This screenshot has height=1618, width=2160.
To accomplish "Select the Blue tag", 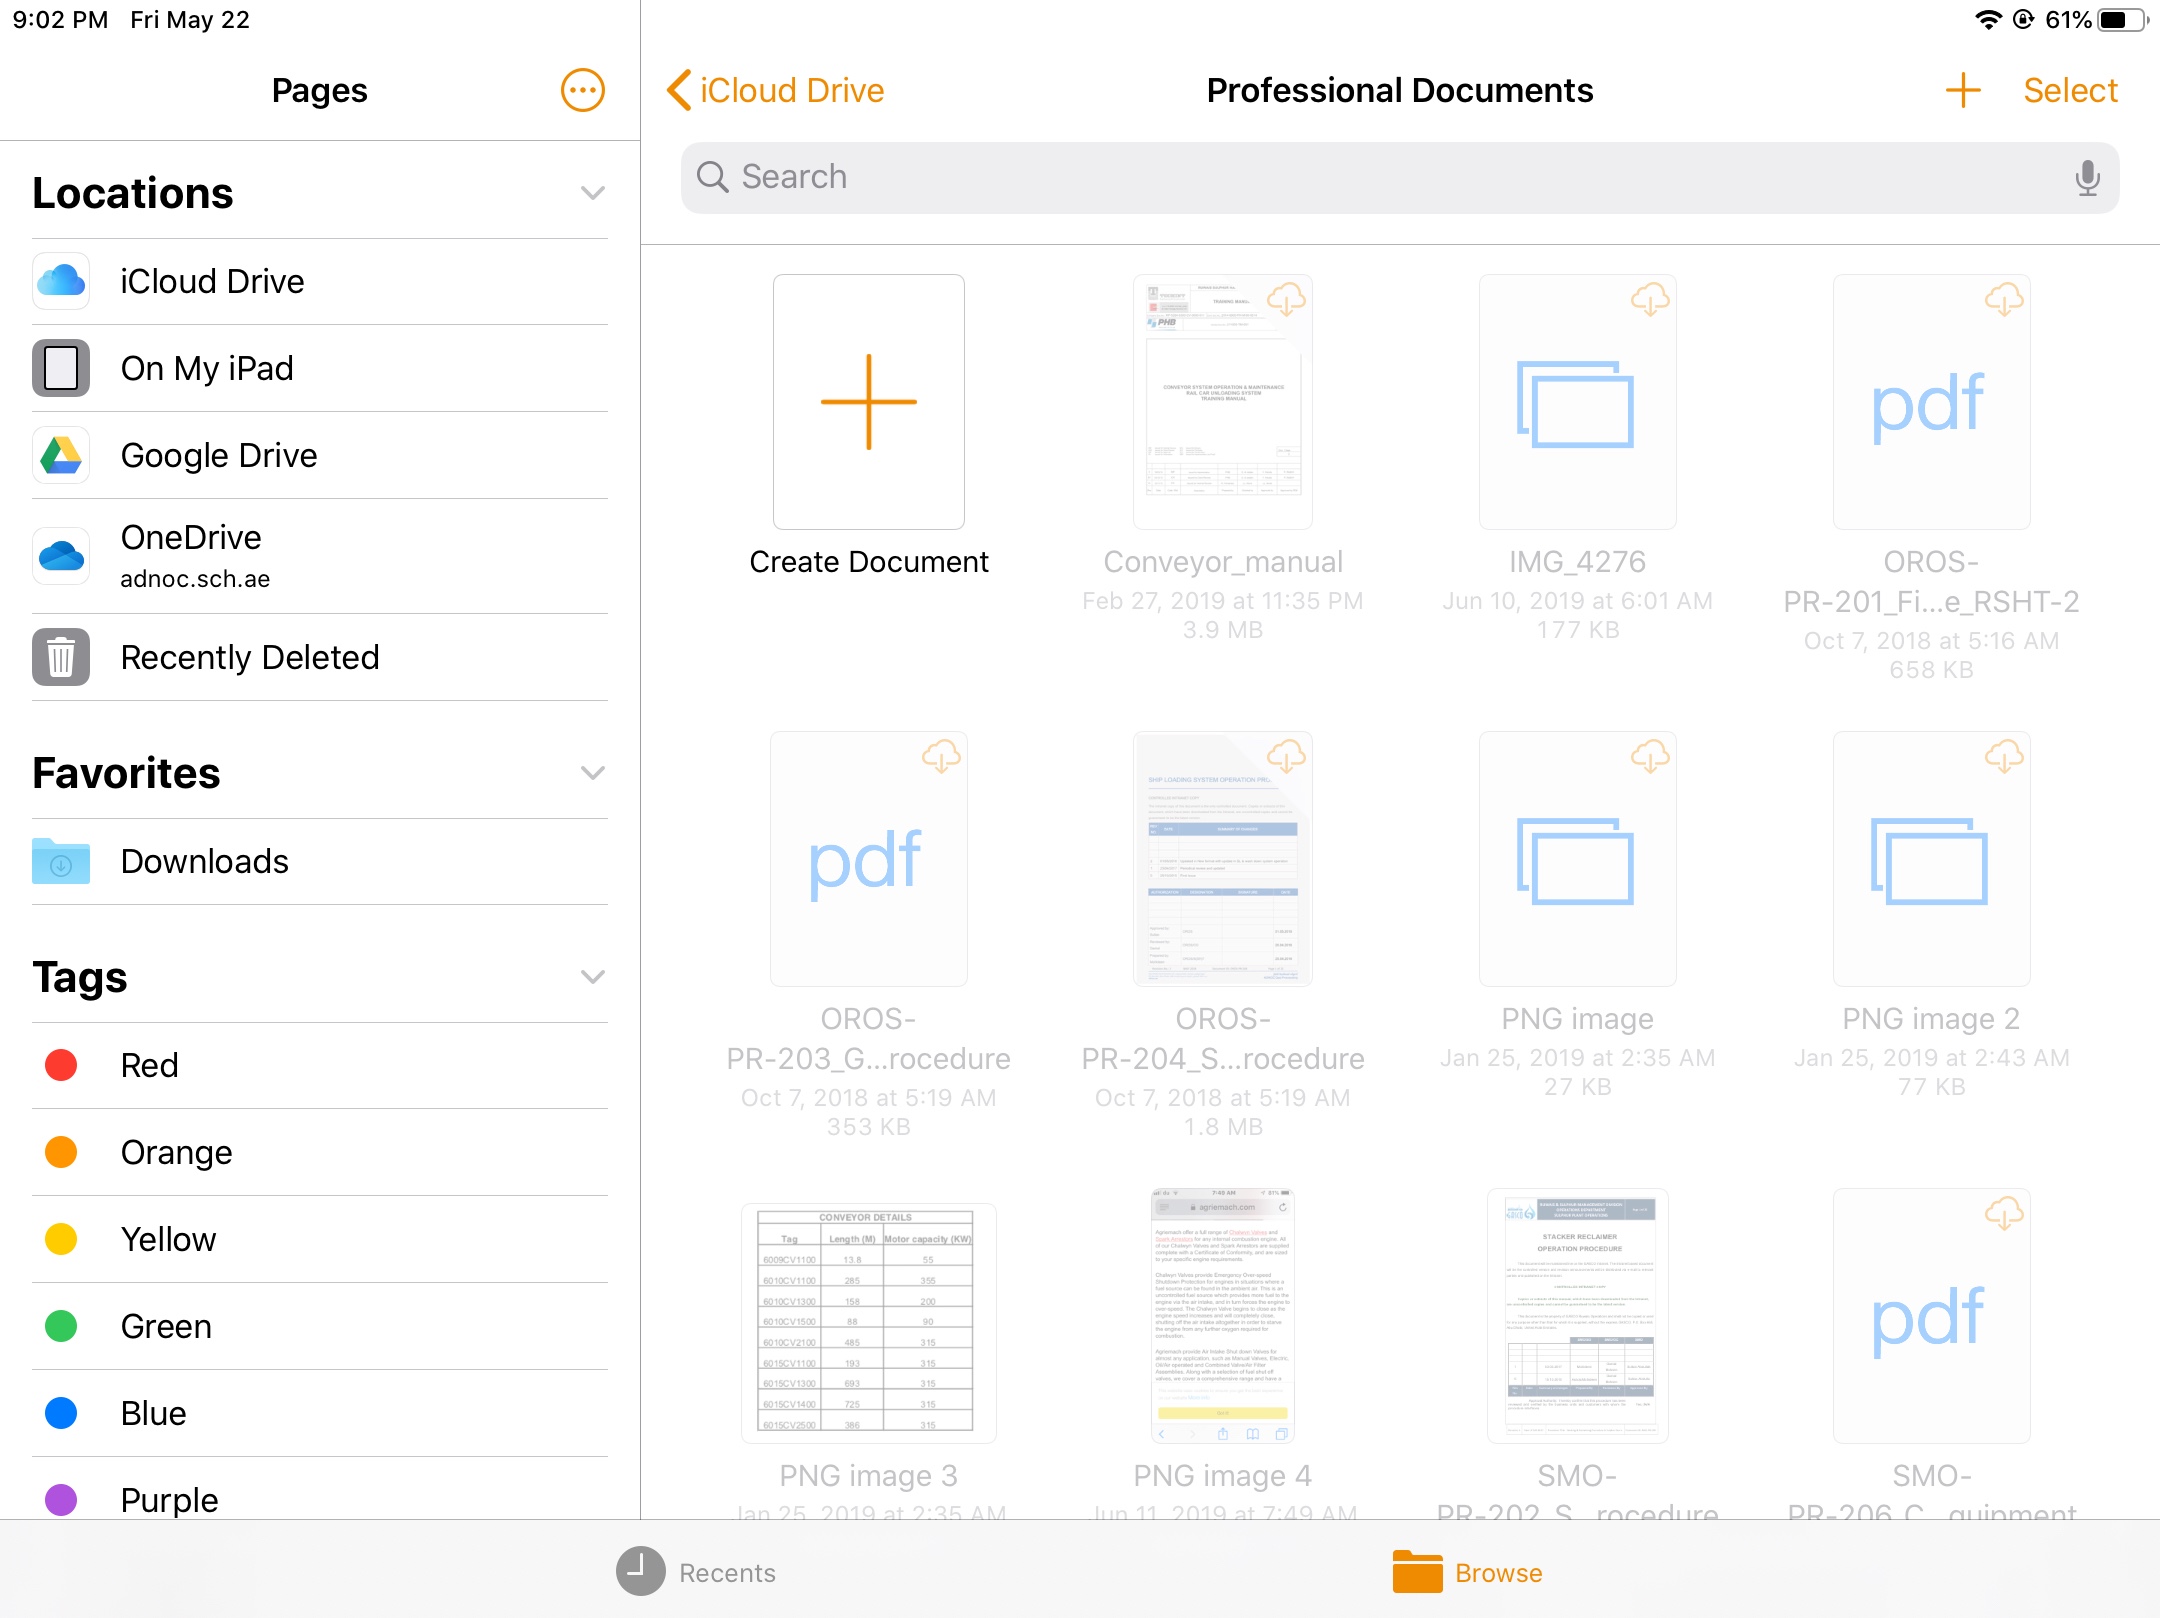I will point(152,1413).
